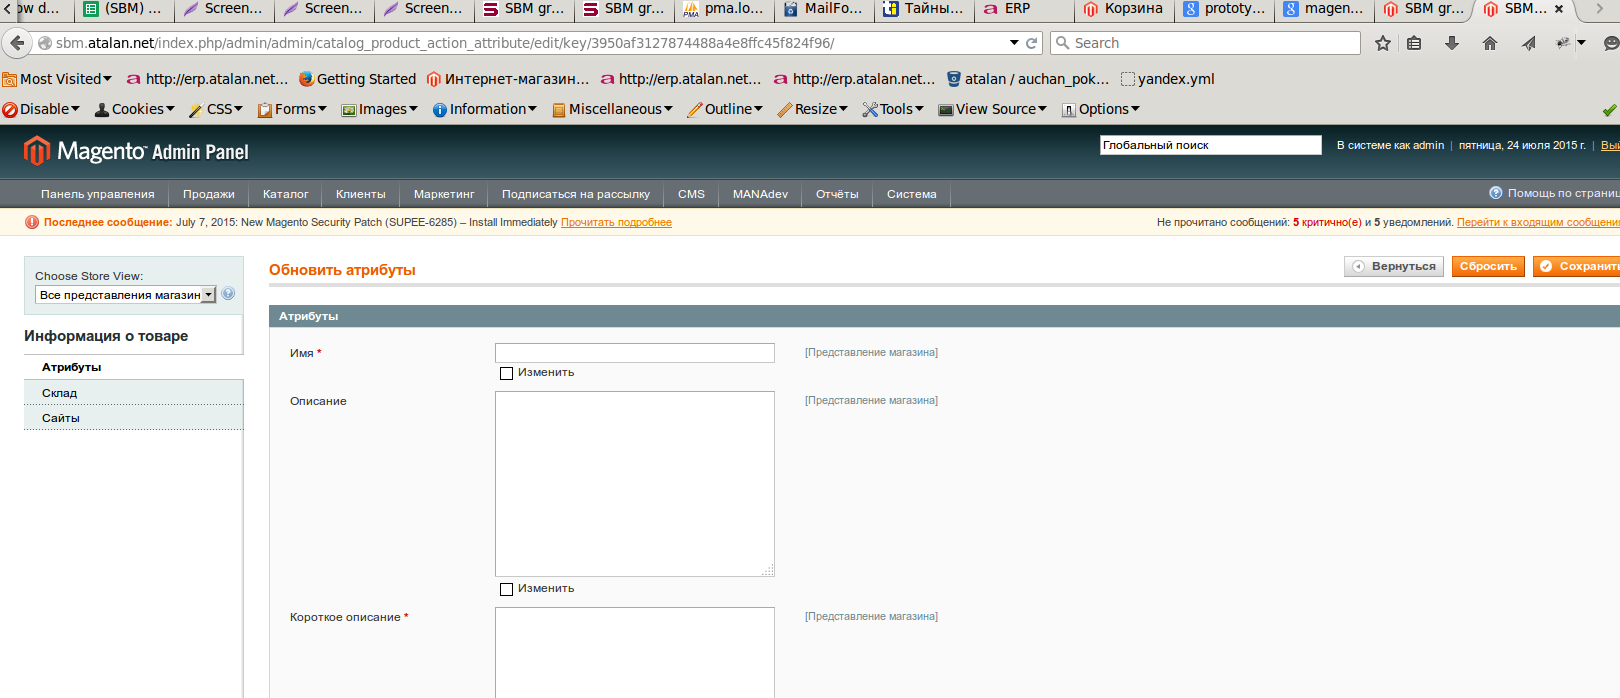The image size is (1620, 698).
Task: Open Отчёты menu
Action: 837,194
